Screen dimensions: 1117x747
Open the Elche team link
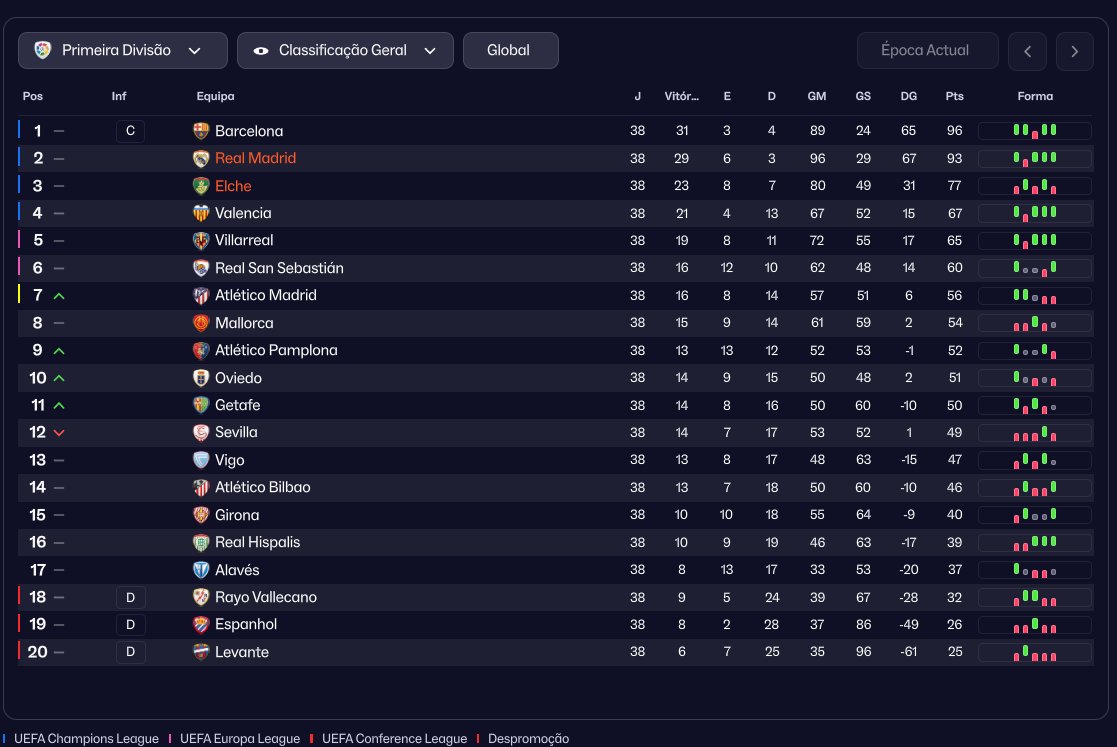coord(233,186)
